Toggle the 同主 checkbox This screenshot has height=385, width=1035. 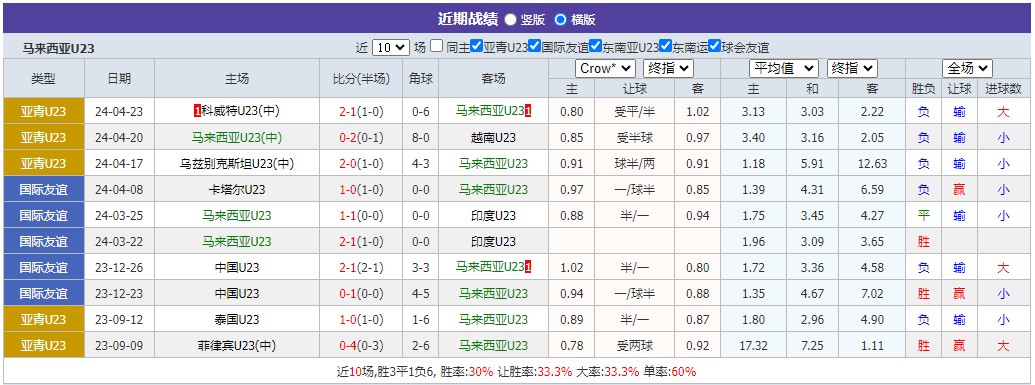(x=436, y=46)
